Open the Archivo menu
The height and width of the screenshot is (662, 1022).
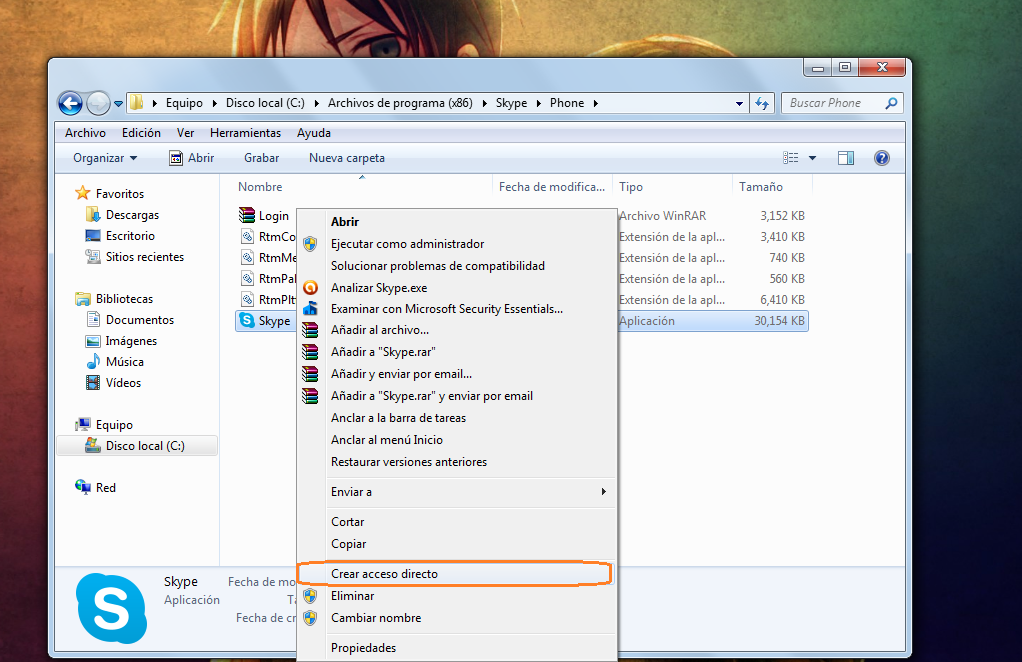point(85,133)
